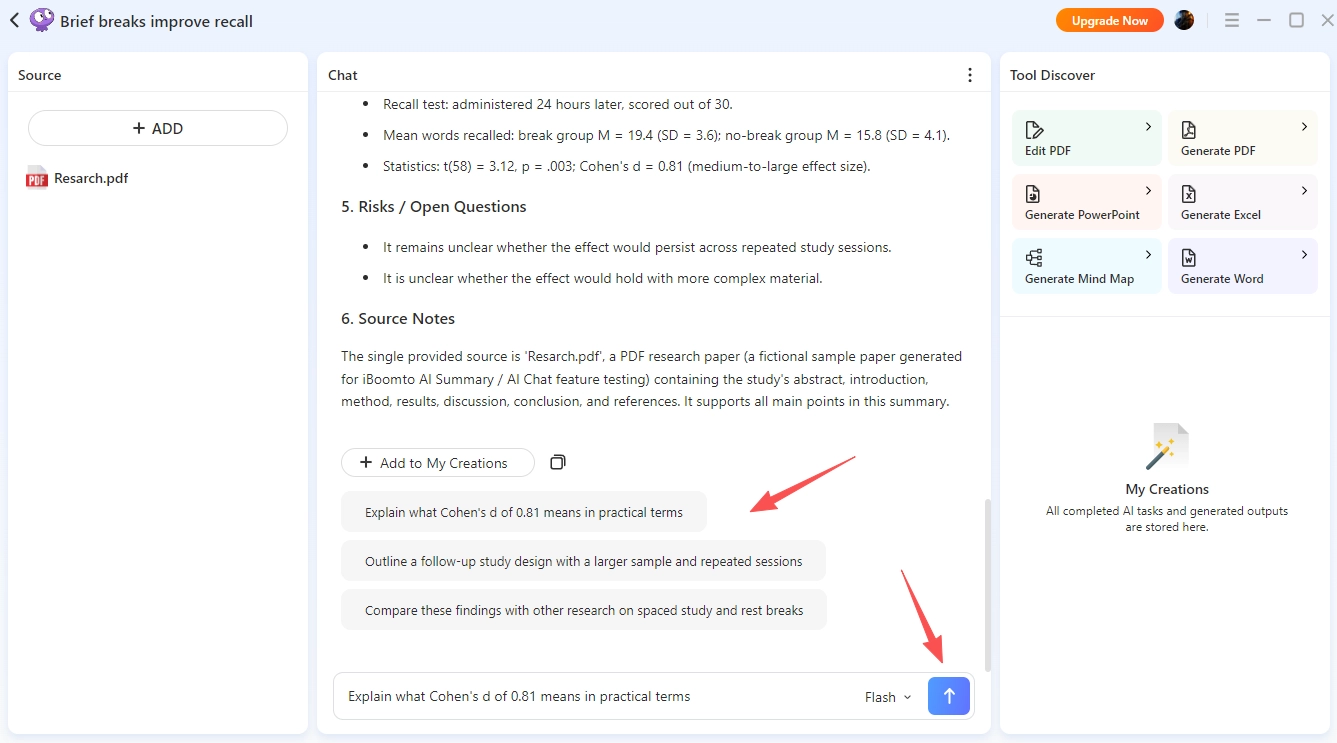
Task: Click the Edit PDF tool icon
Action: [x=1034, y=129]
